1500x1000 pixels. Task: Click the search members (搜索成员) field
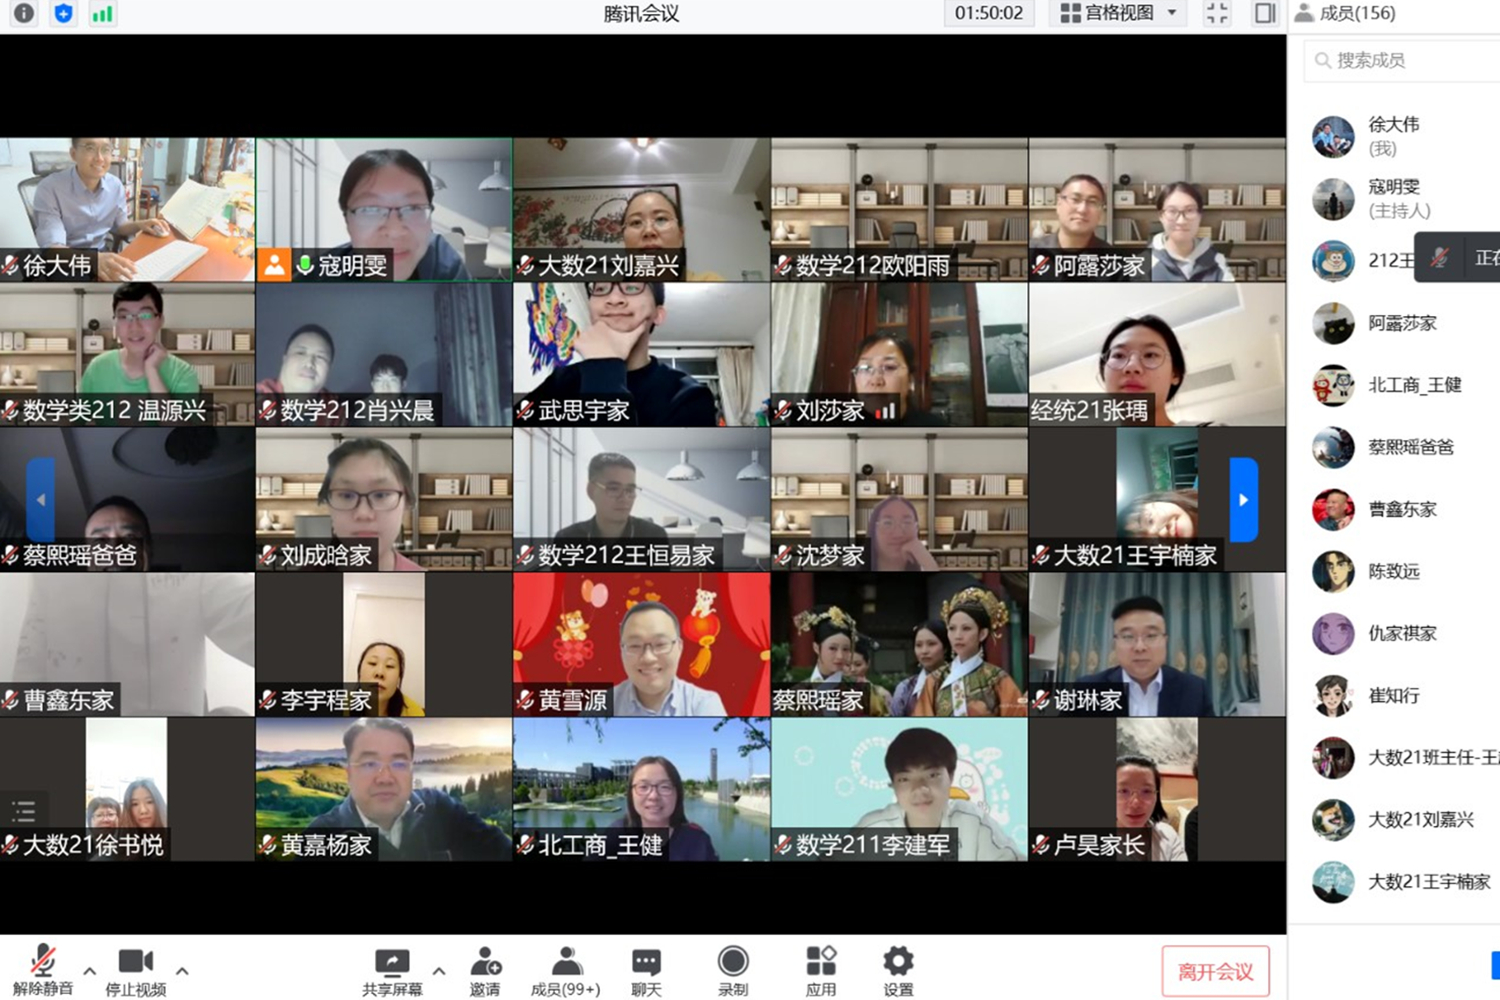[x=1400, y=61]
